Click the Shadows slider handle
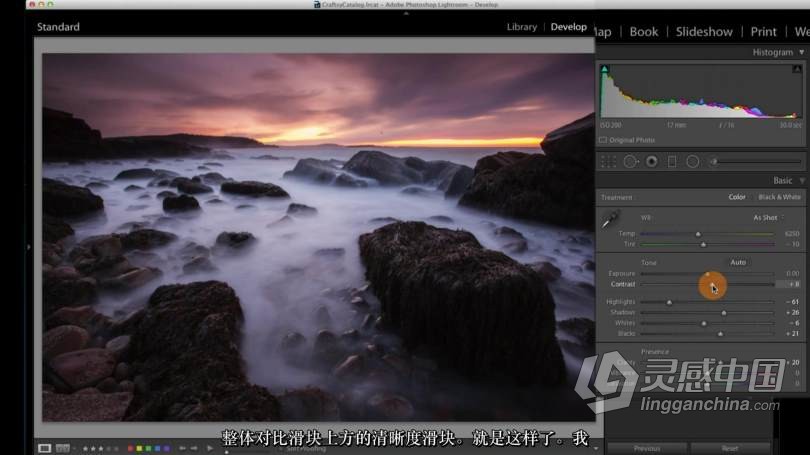810x455 pixels. click(x=724, y=313)
